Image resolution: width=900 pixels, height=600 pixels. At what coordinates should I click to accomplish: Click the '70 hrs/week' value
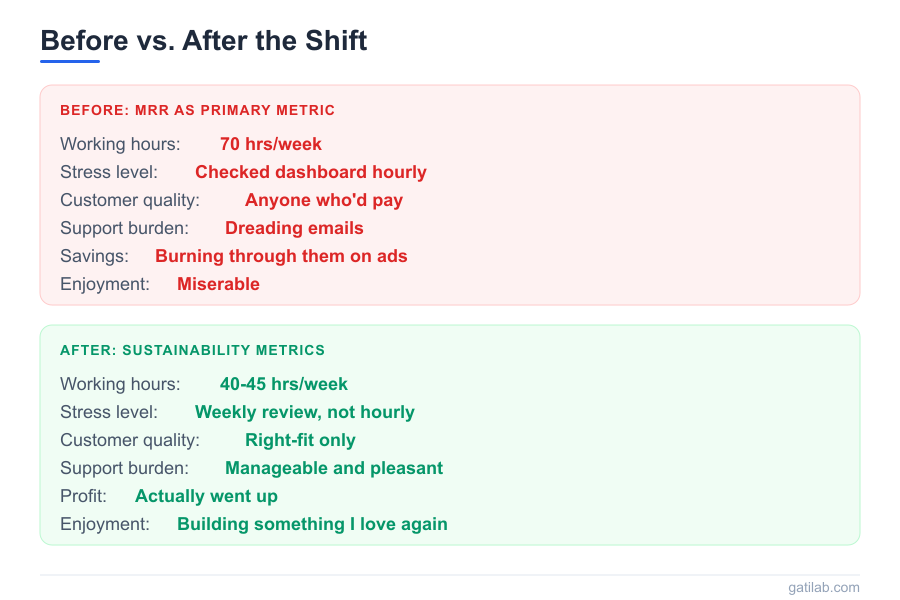tap(271, 144)
